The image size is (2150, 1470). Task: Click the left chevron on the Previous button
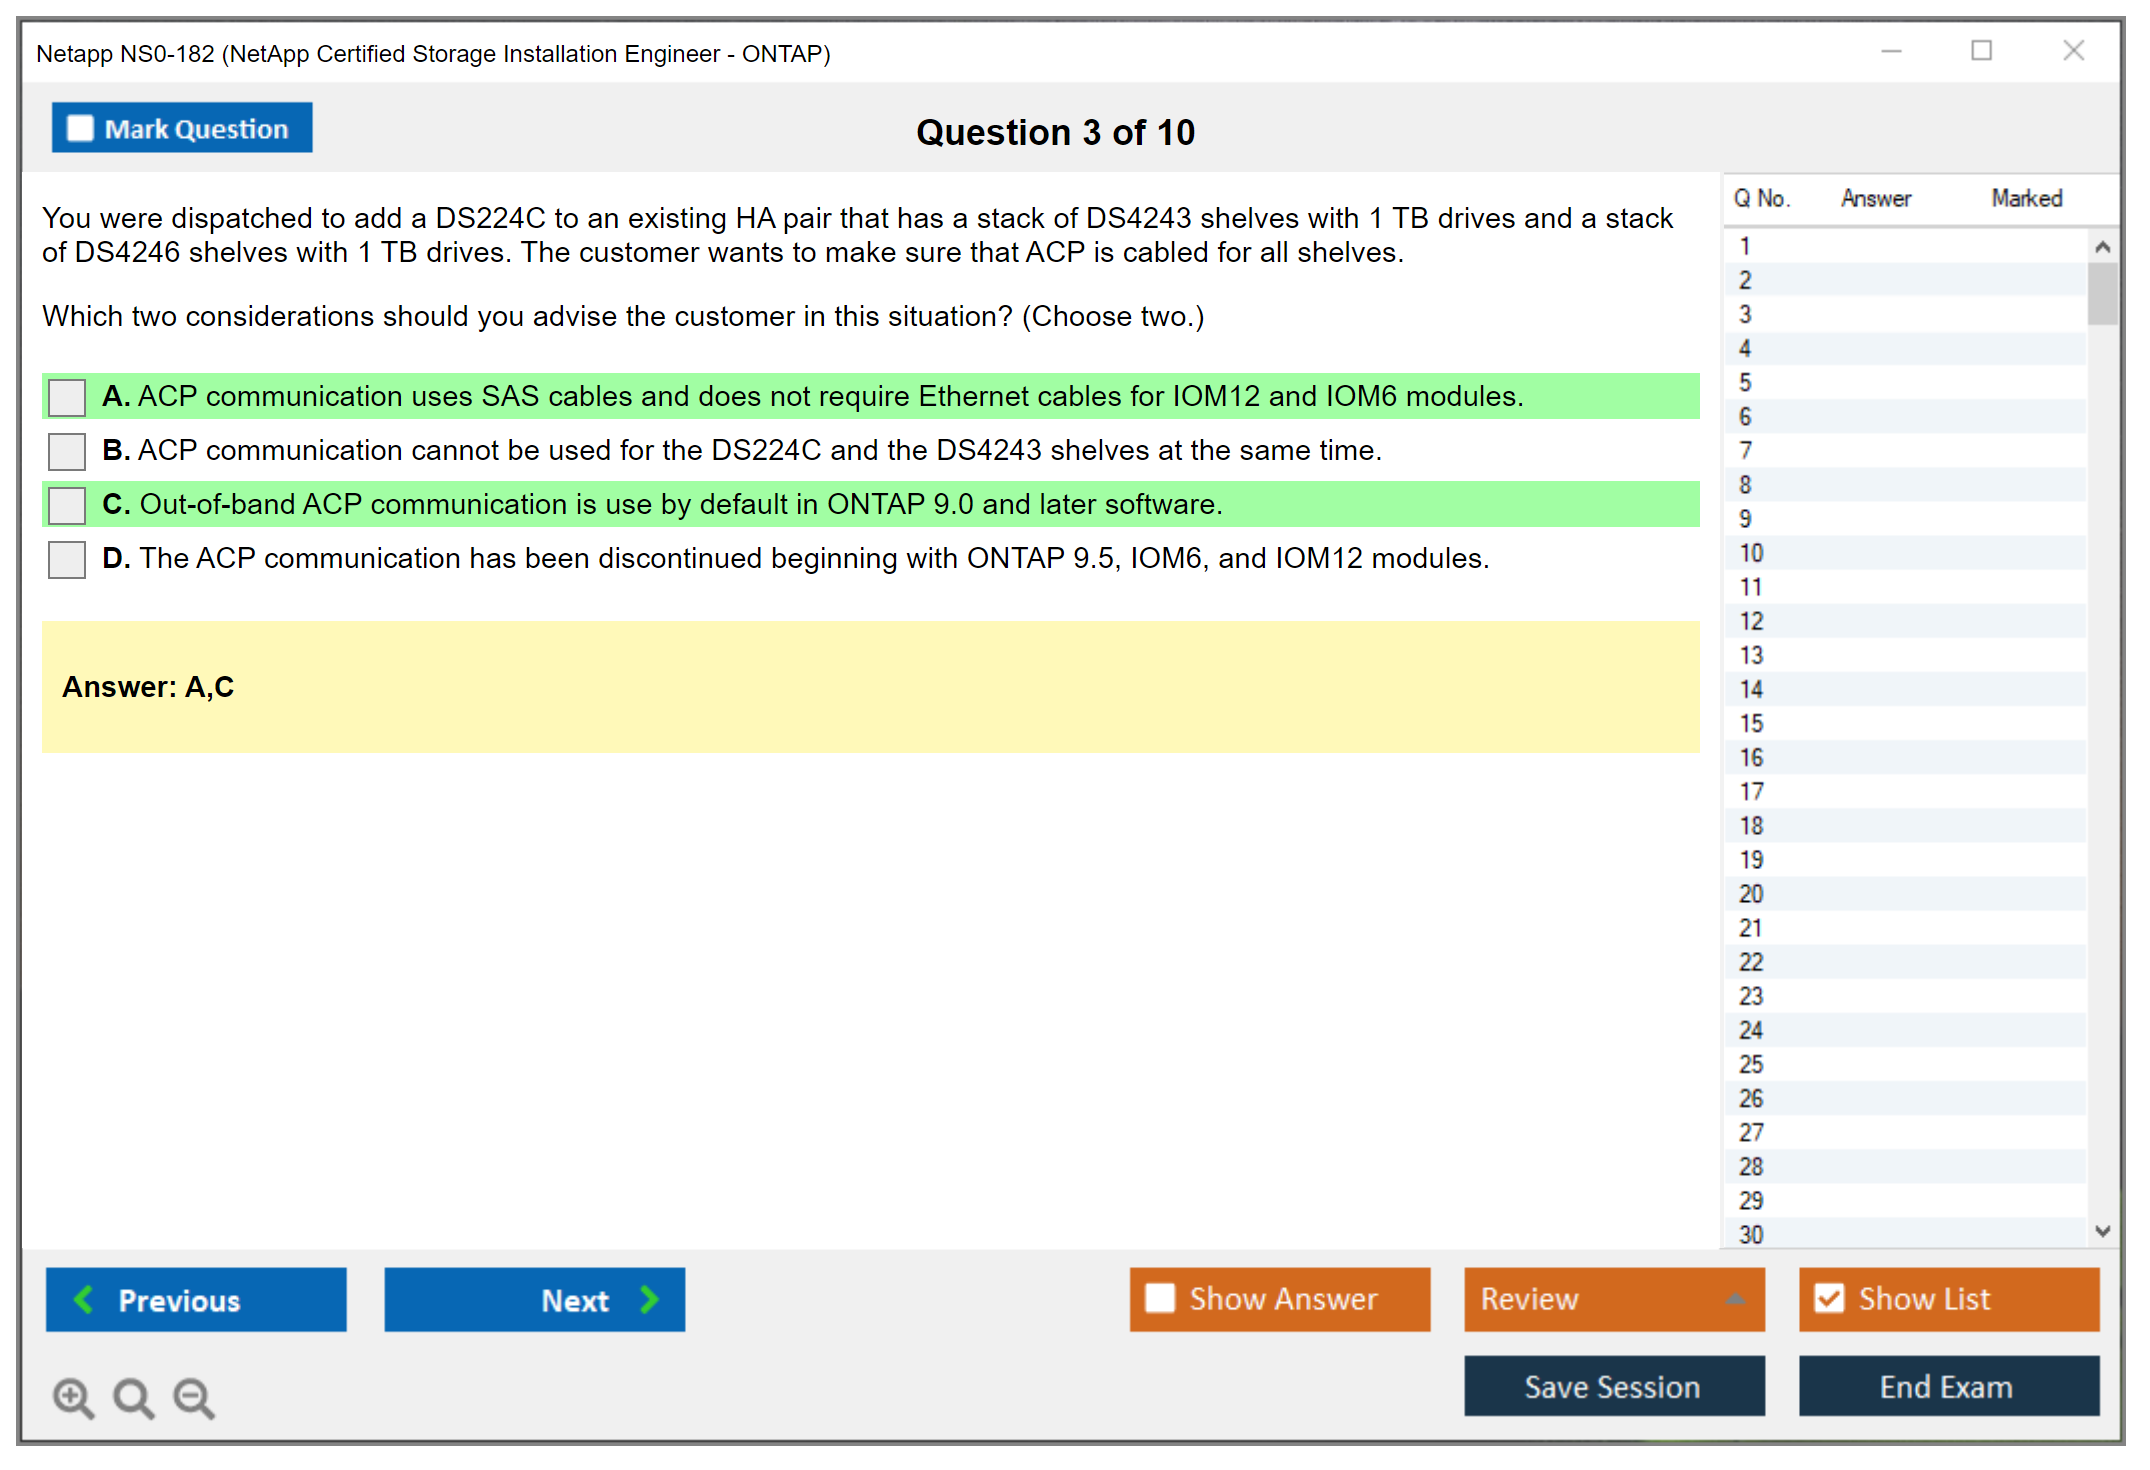click(x=84, y=1299)
